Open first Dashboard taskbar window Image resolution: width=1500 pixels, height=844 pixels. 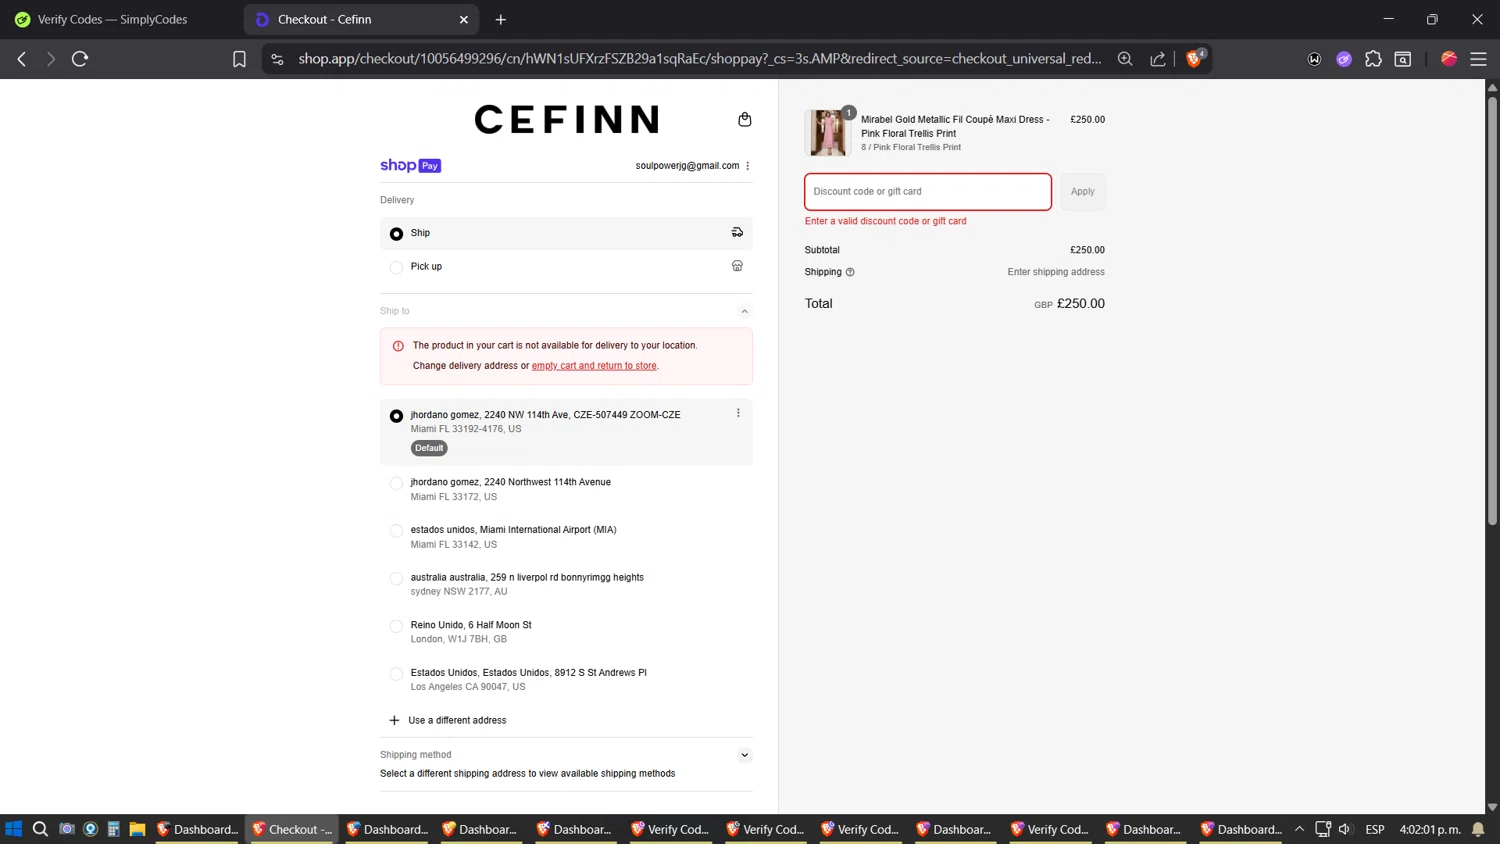coord(197,829)
